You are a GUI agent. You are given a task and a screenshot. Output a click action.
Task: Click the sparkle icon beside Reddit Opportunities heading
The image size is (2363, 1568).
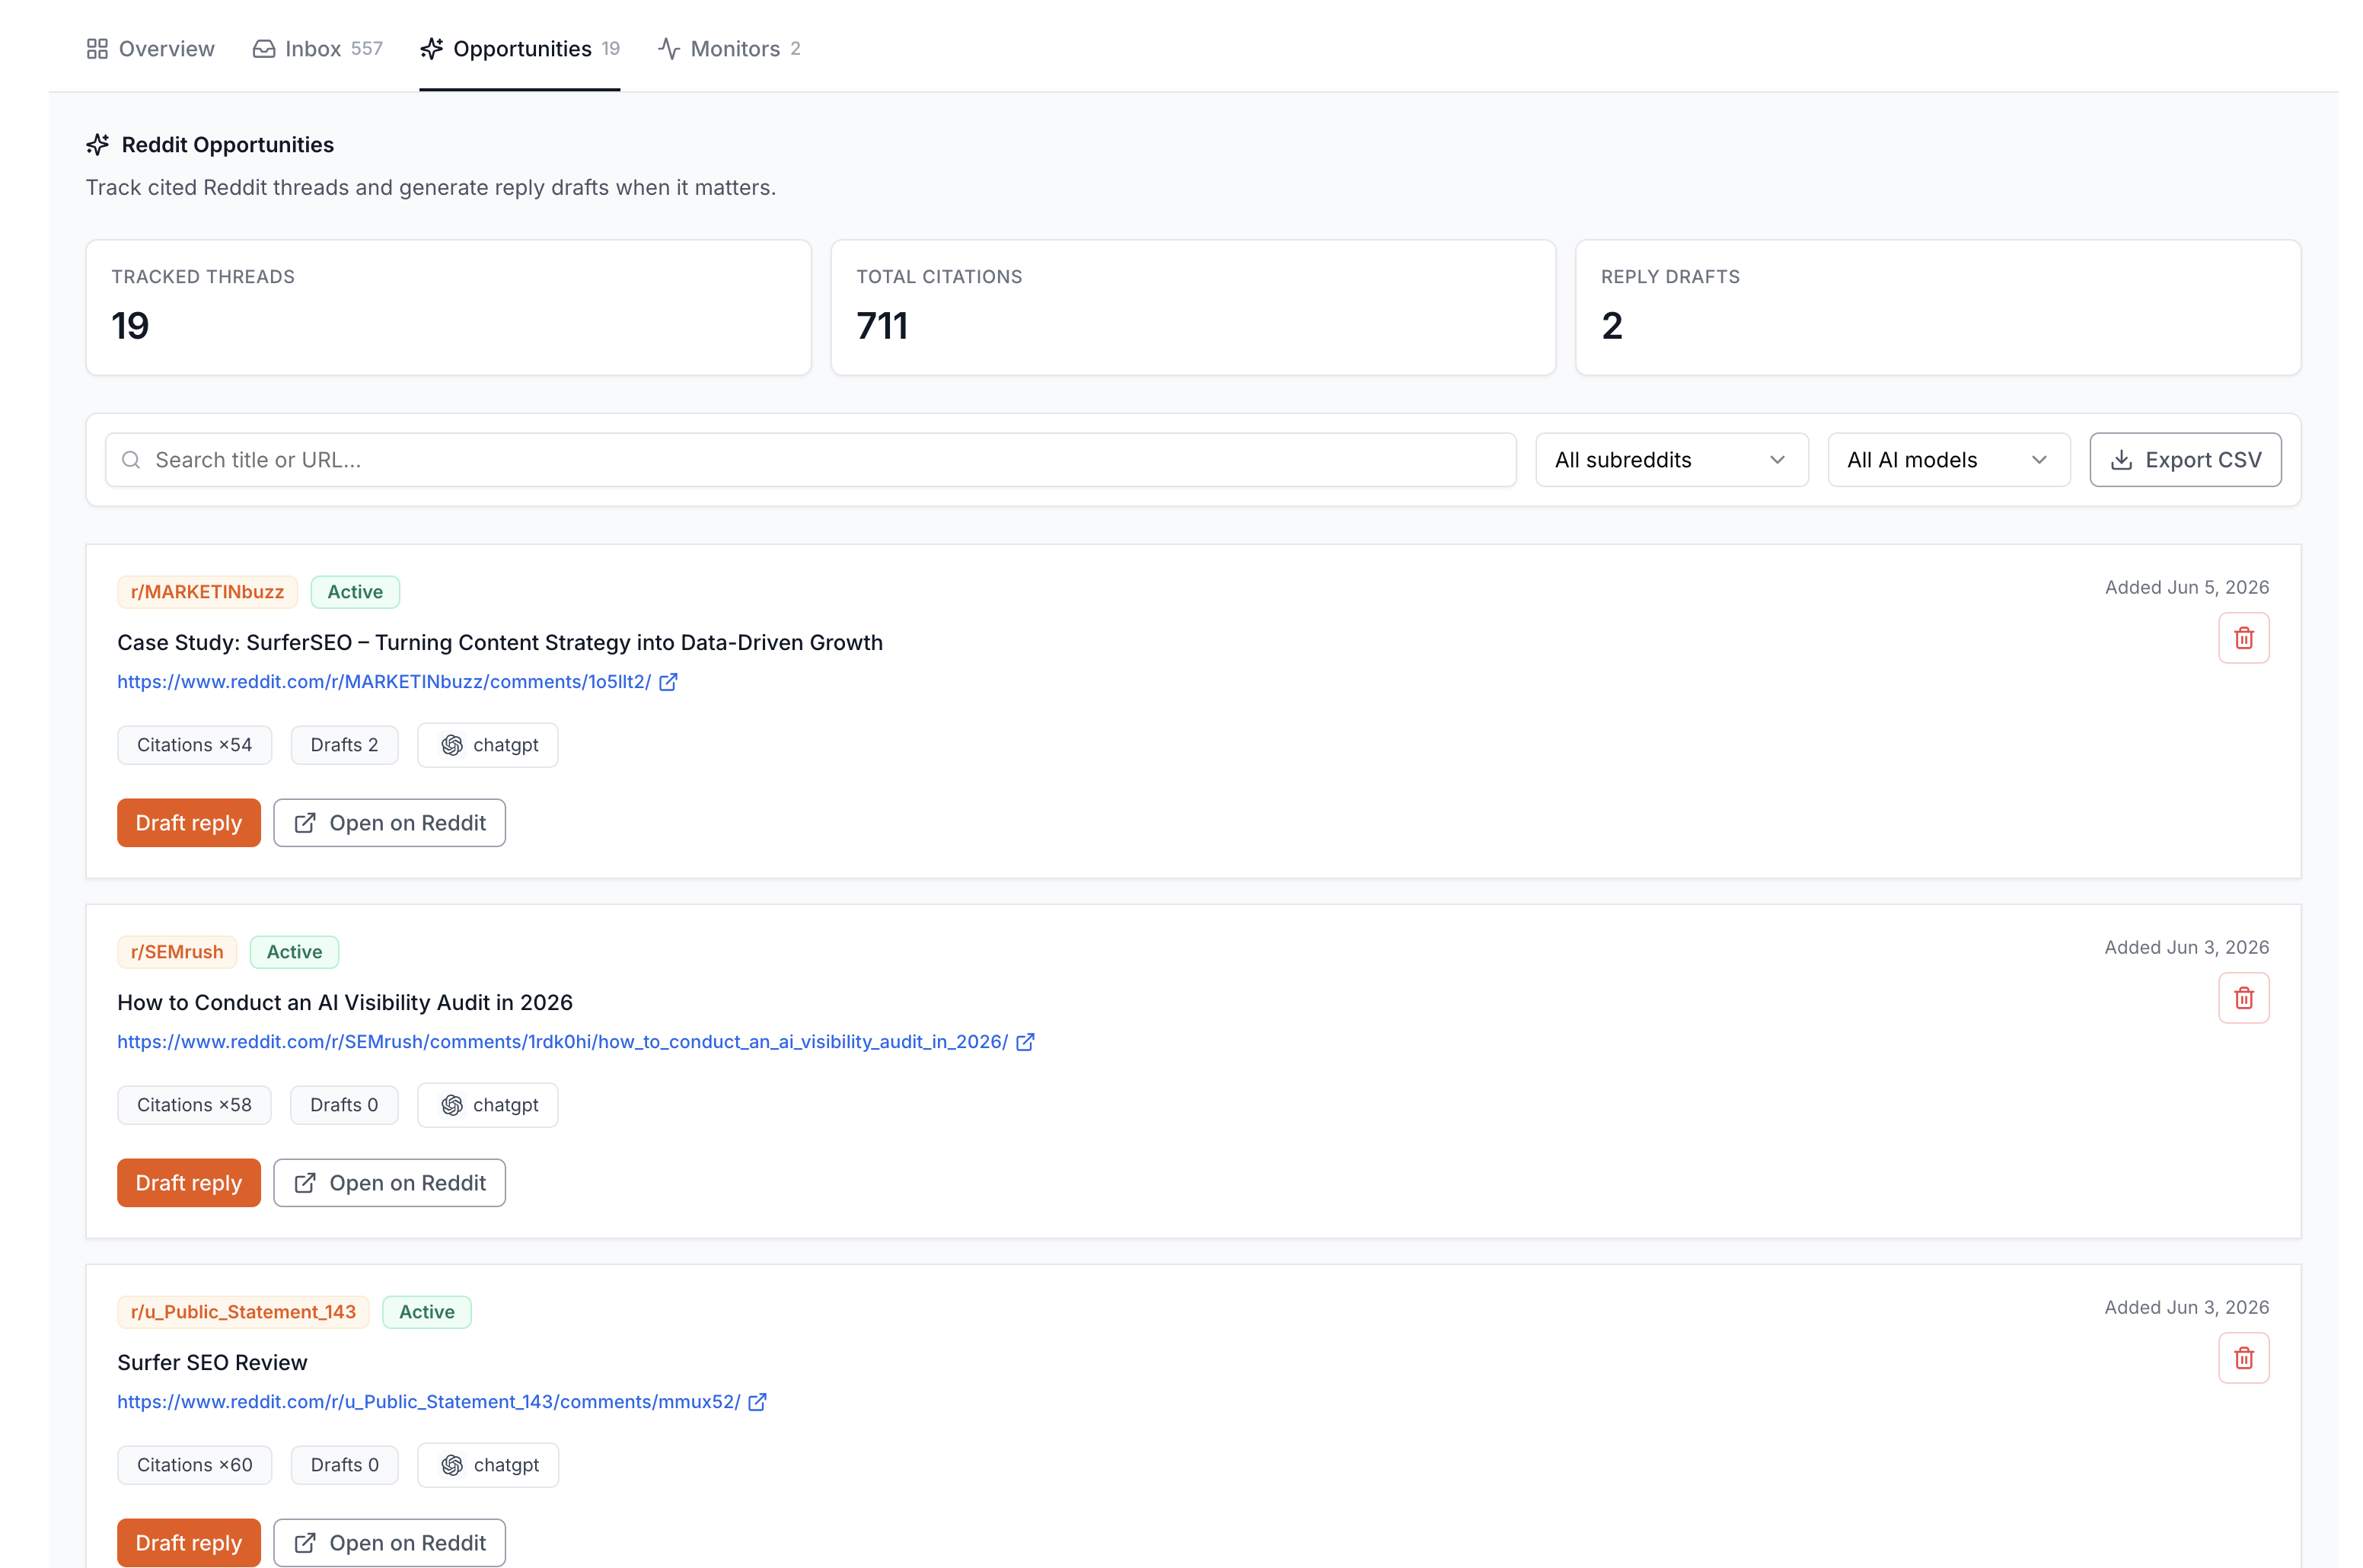(98, 145)
